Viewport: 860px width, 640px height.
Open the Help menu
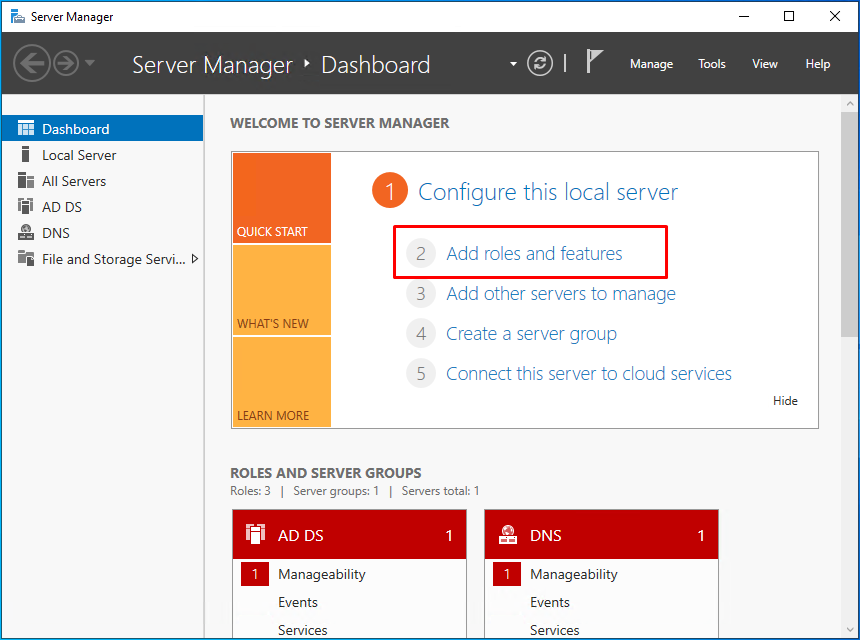817,64
